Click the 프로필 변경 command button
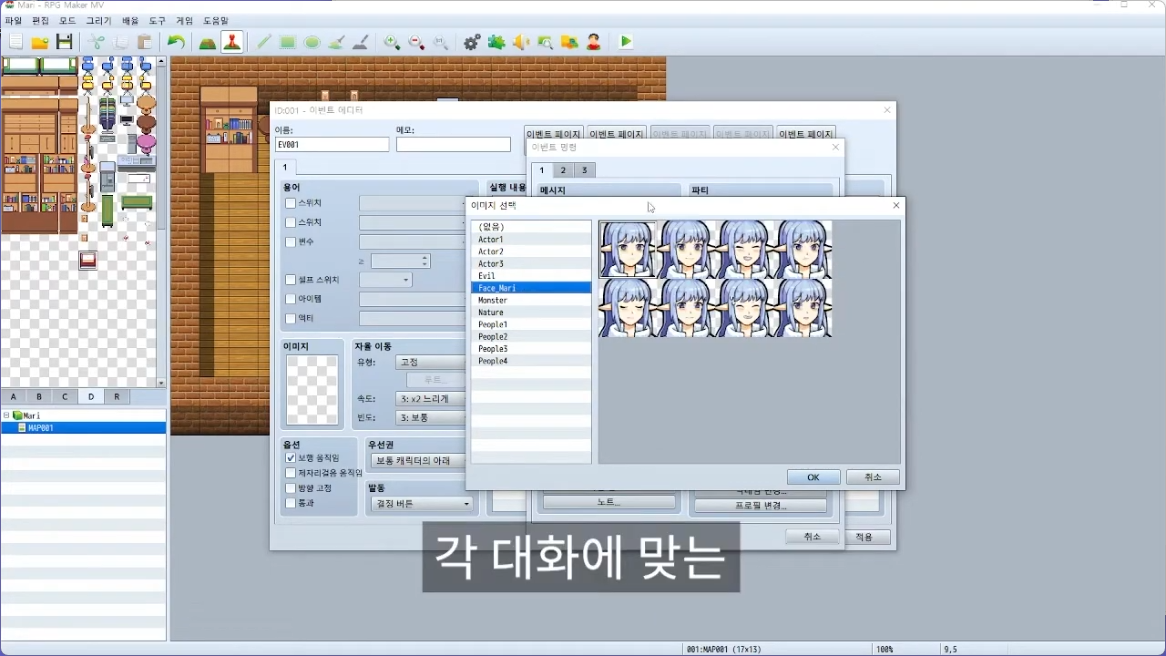Viewport: 1166px width, 656px height. tap(760, 505)
